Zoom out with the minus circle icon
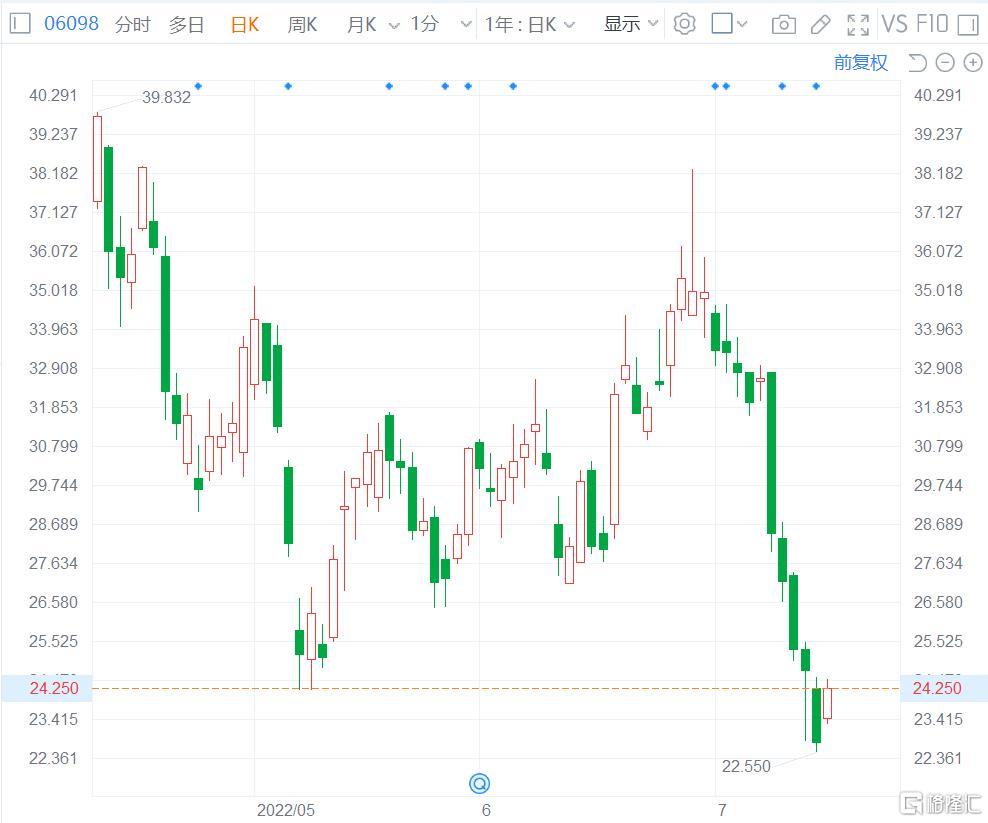Viewport: 988px width, 823px height. tap(945, 62)
